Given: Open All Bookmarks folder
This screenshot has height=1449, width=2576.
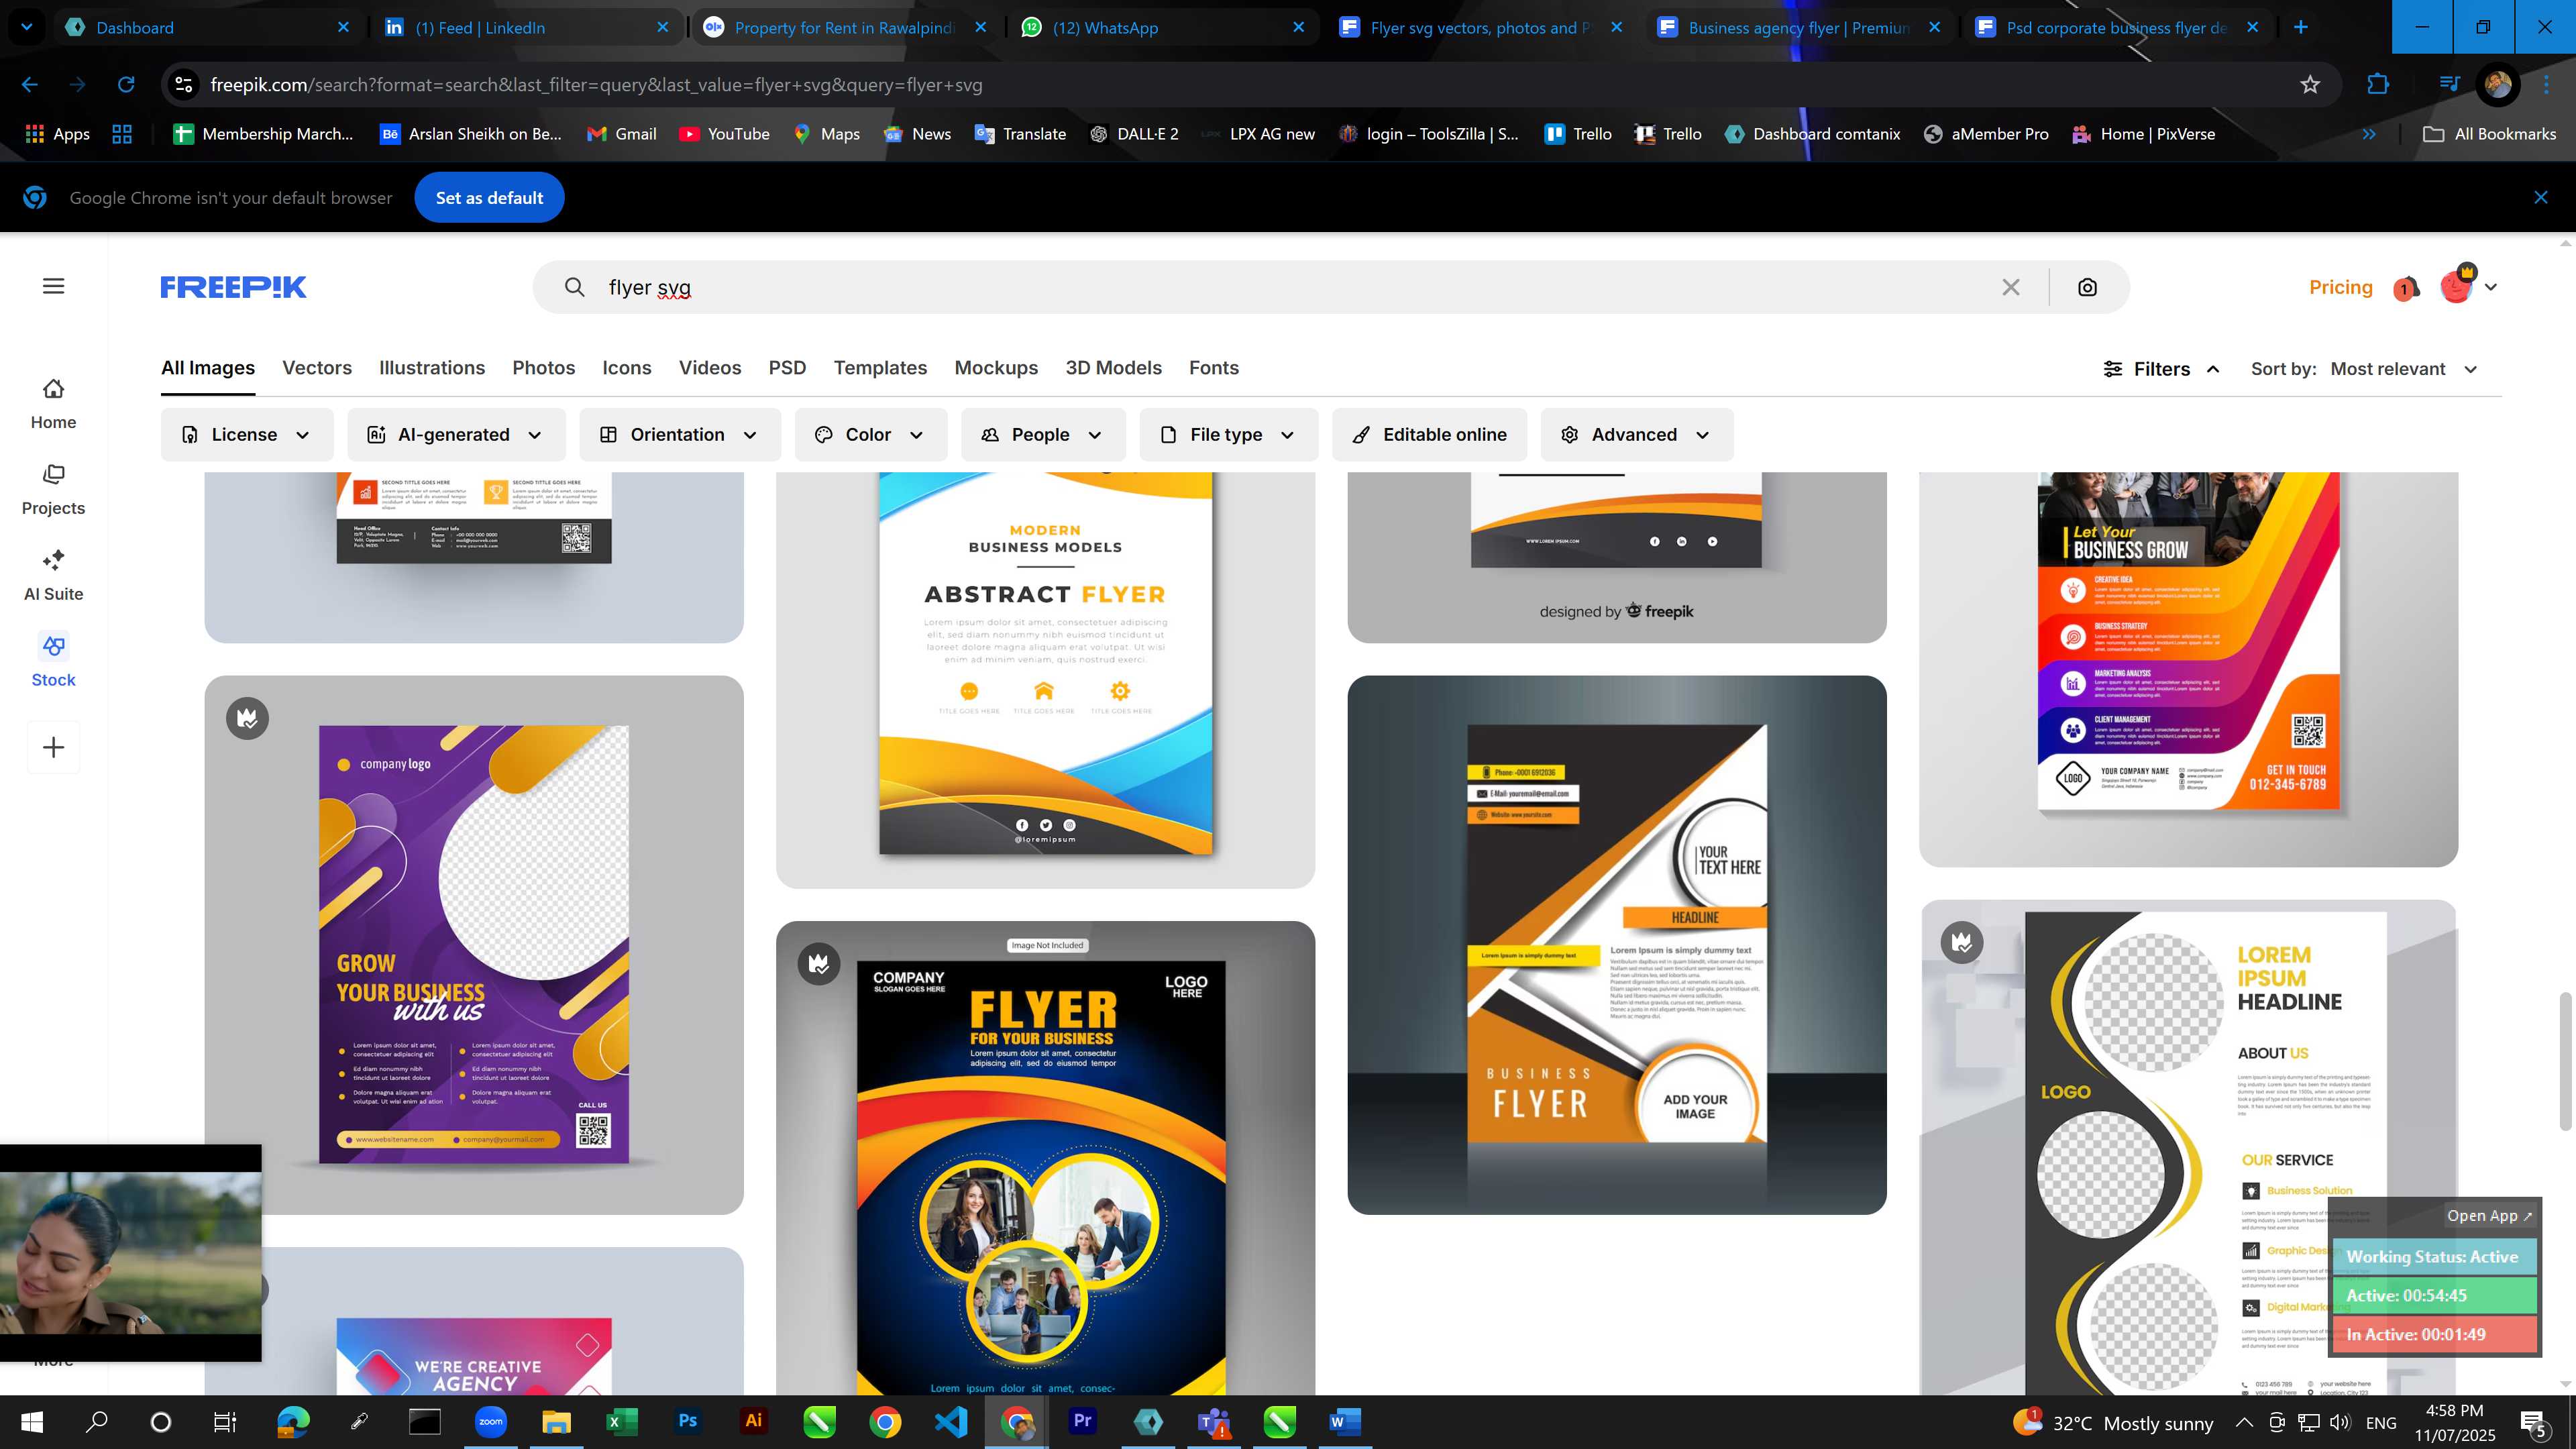Looking at the screenshot, I should click(2490, 134).
